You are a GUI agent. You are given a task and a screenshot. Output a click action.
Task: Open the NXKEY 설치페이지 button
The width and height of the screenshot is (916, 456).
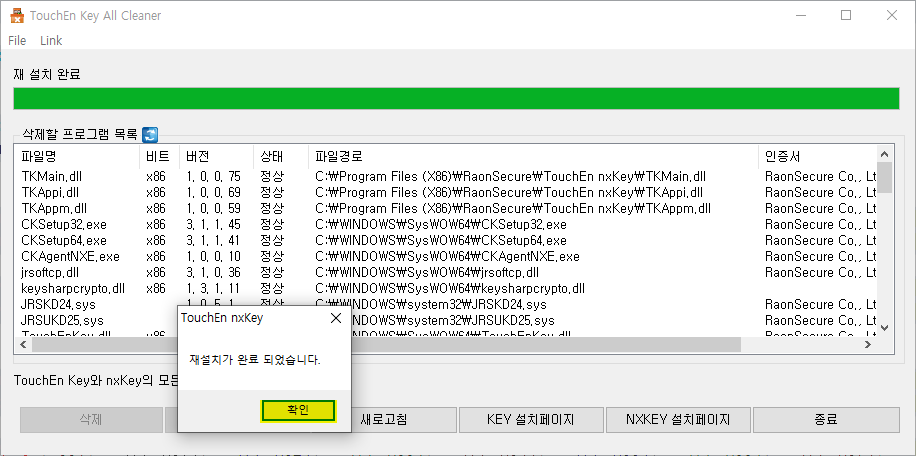678,419
